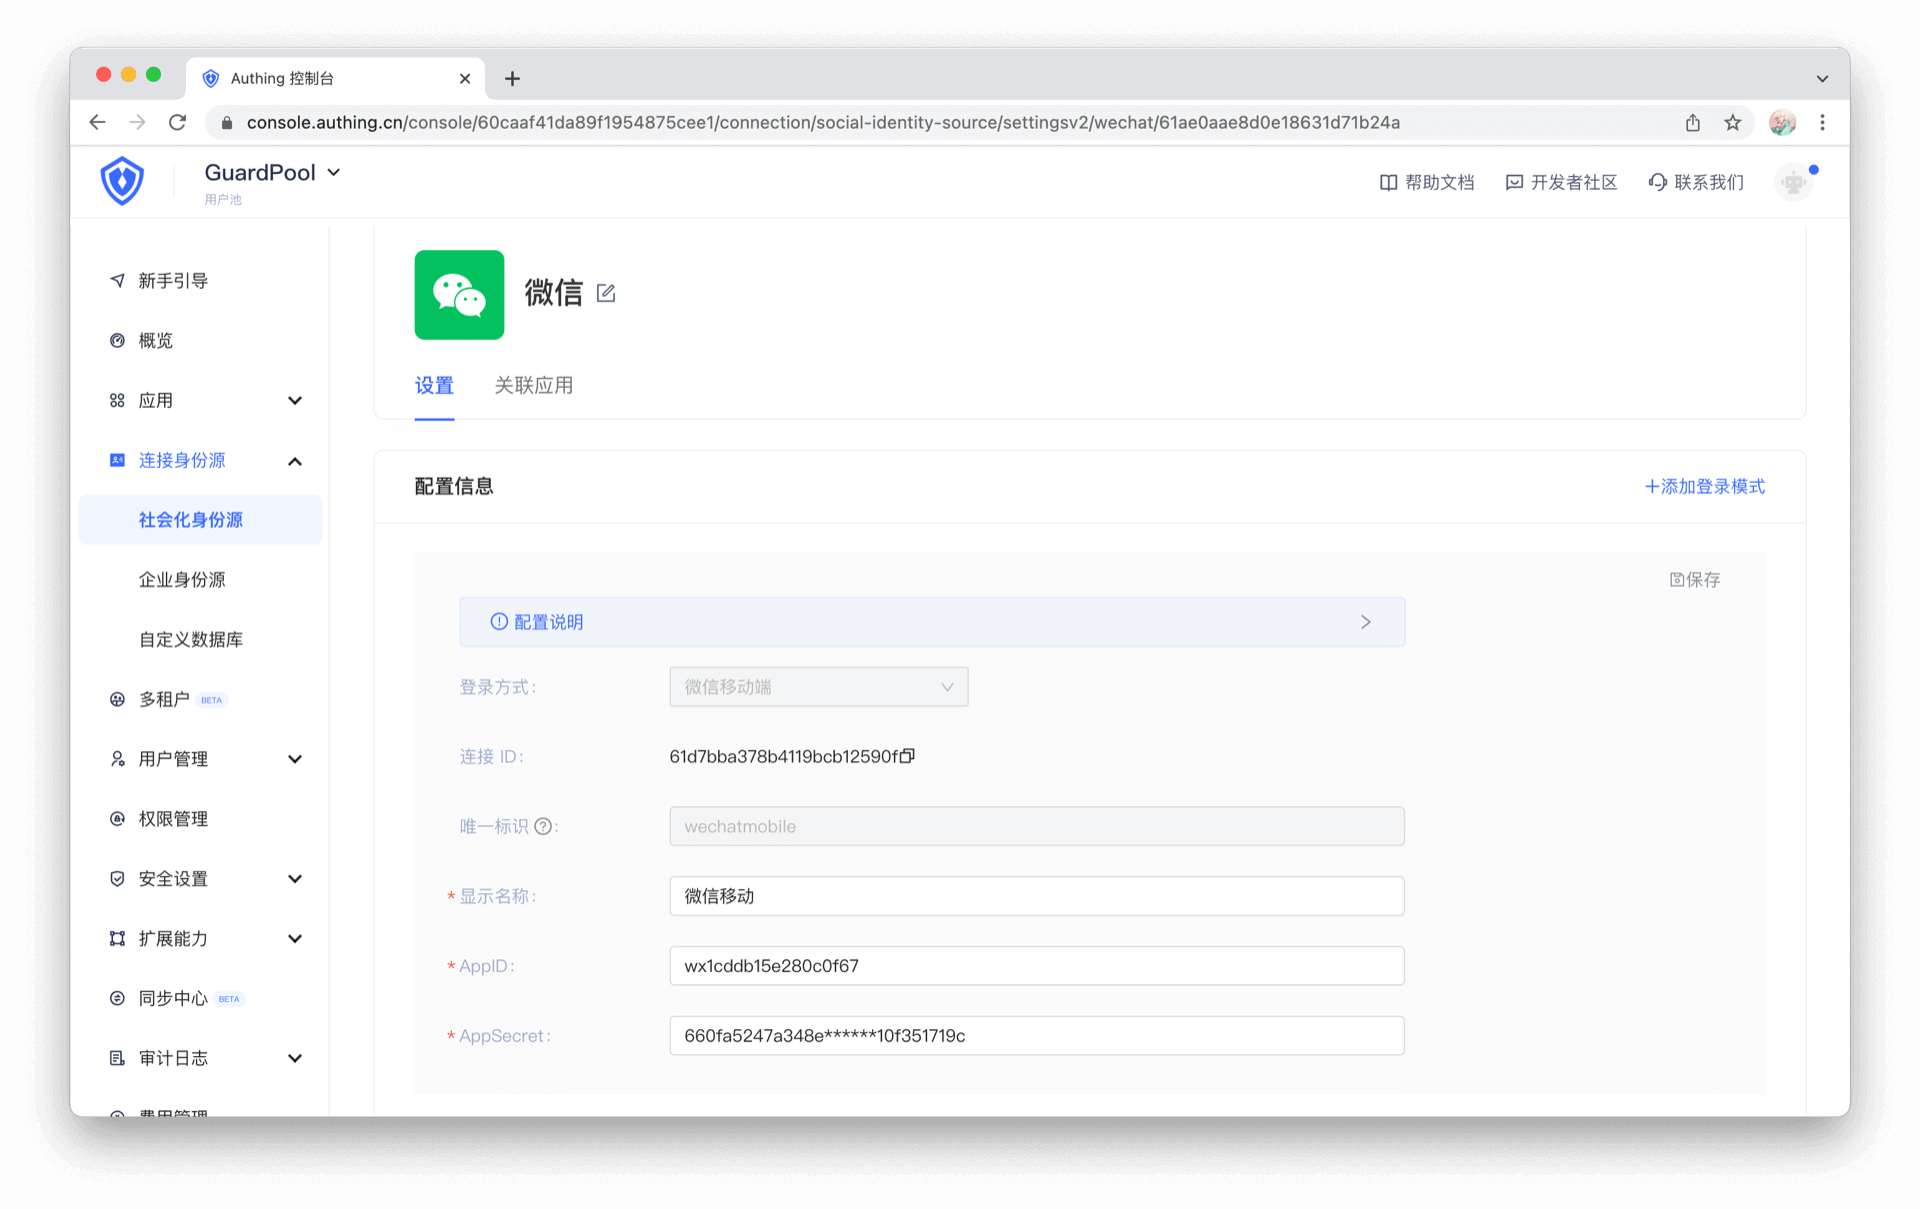Click the 添加登录模式 button
This screenshot has width=1920, height=1209.
[1704, 487]
